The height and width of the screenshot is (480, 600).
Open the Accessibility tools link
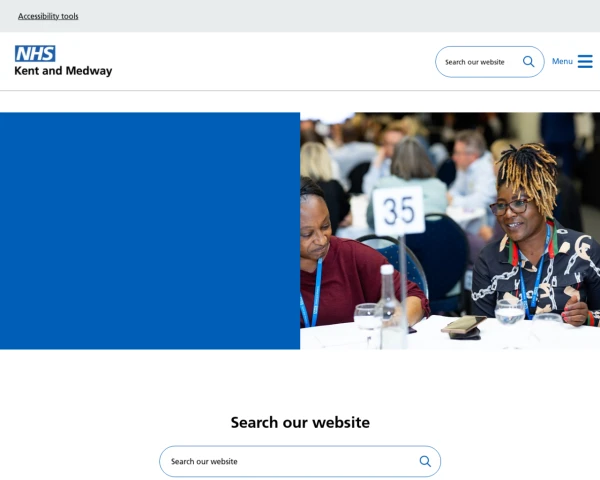(x=48, y=16)
